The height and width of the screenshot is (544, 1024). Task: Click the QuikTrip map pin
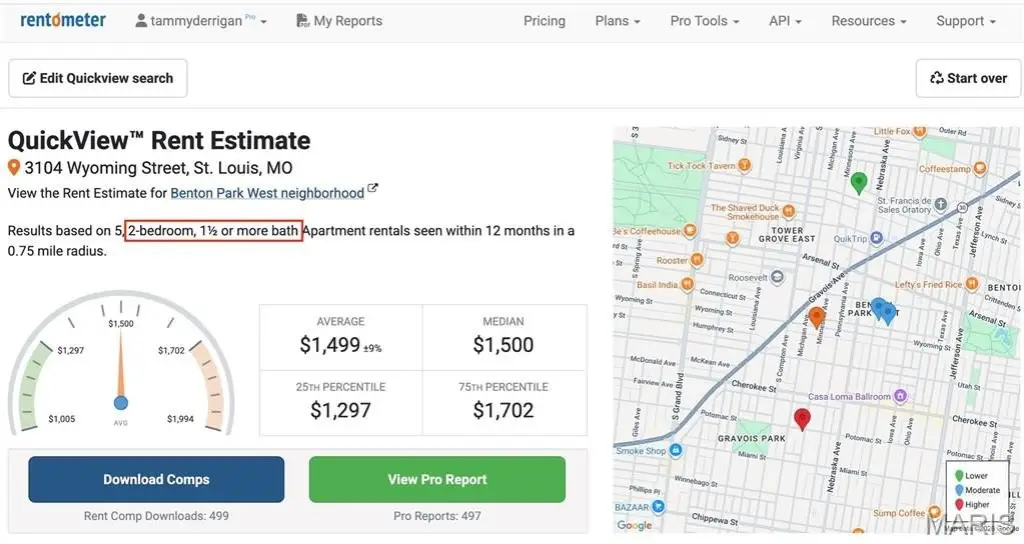[x=877, y=238]
